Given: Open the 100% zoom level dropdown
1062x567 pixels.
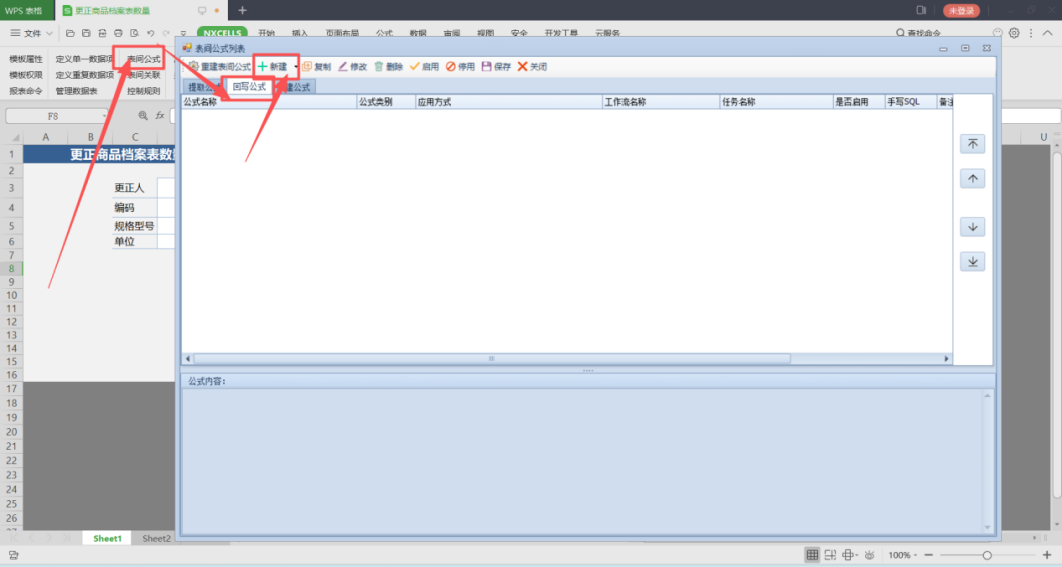Looking at the screenshot, I should pyautogui.click(x=904, y=555).
